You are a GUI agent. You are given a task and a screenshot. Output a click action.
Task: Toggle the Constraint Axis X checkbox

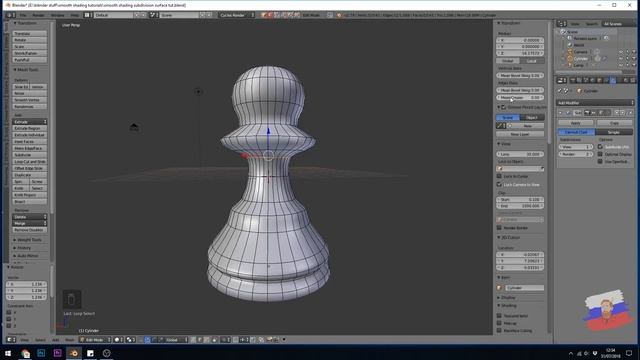coord(9,312)
